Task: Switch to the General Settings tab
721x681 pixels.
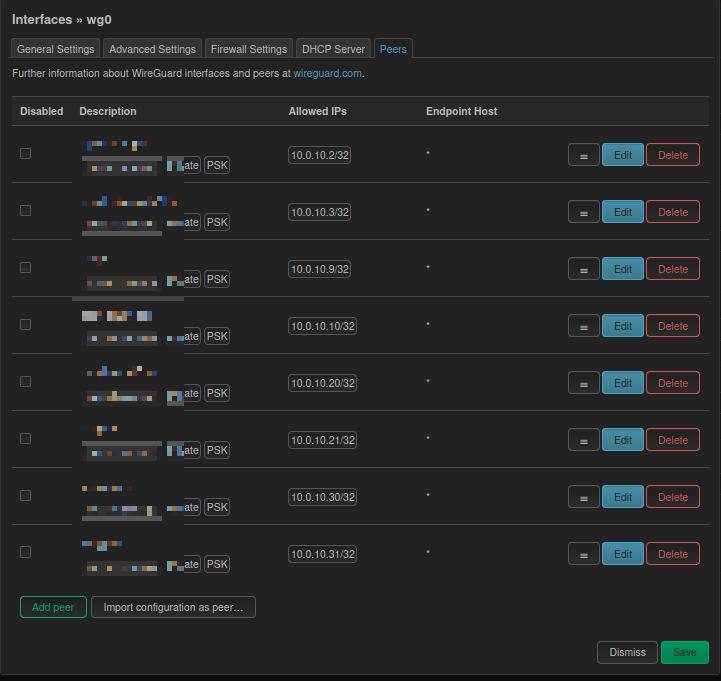Action: pos(56,49)
